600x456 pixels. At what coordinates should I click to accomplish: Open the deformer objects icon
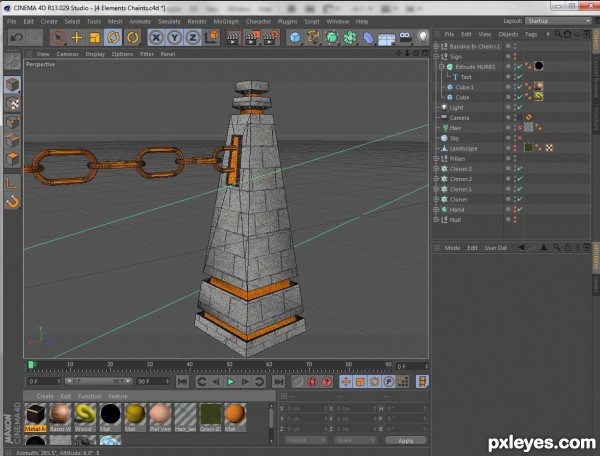368,38
